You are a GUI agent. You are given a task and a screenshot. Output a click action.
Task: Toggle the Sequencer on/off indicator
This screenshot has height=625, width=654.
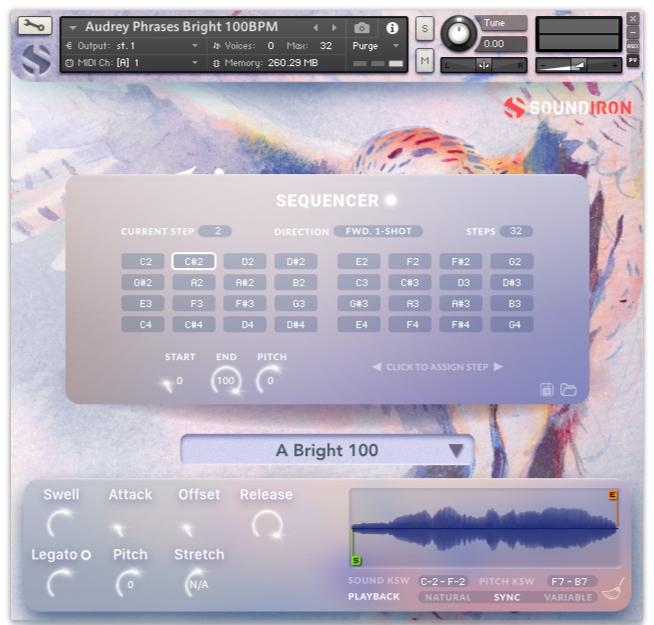pos(391,200)
